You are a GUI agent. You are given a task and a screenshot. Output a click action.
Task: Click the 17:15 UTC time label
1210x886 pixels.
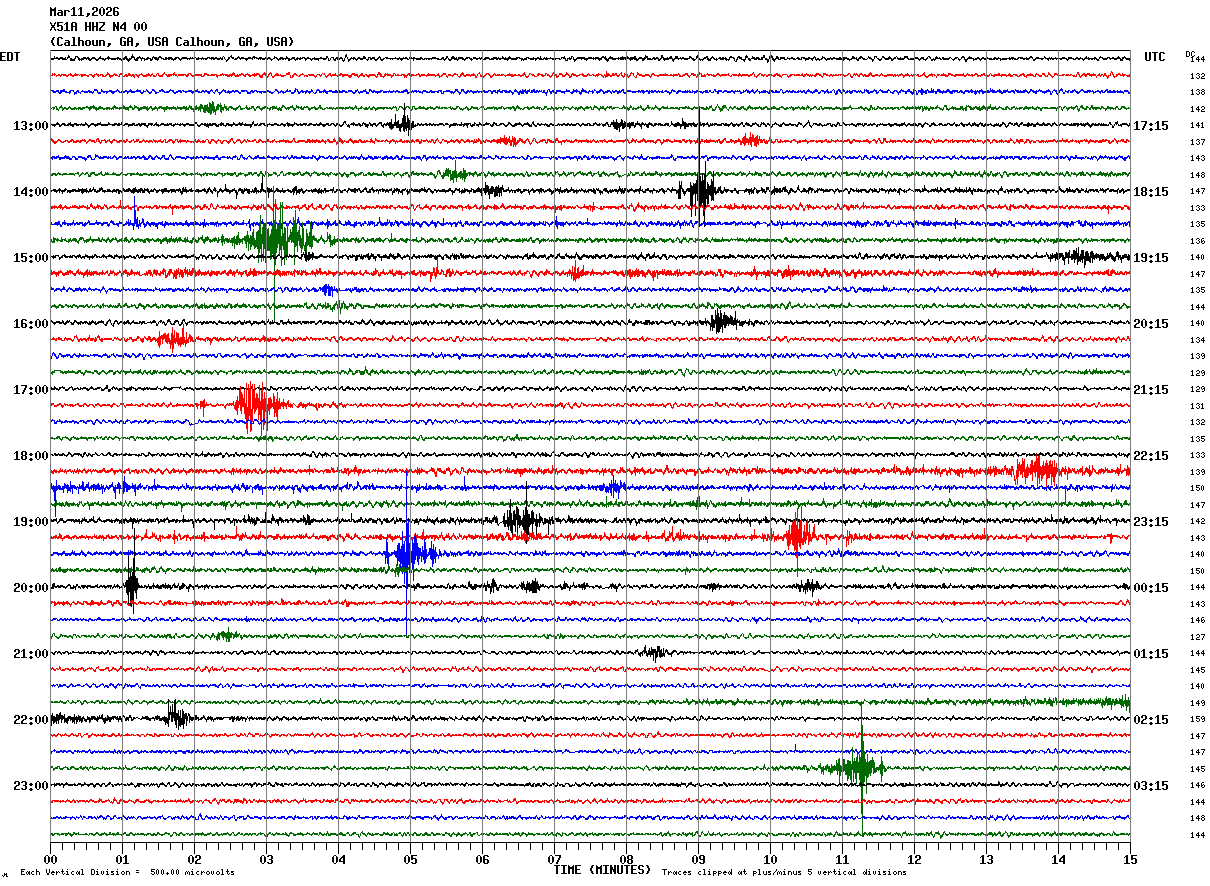(1151, 126)
